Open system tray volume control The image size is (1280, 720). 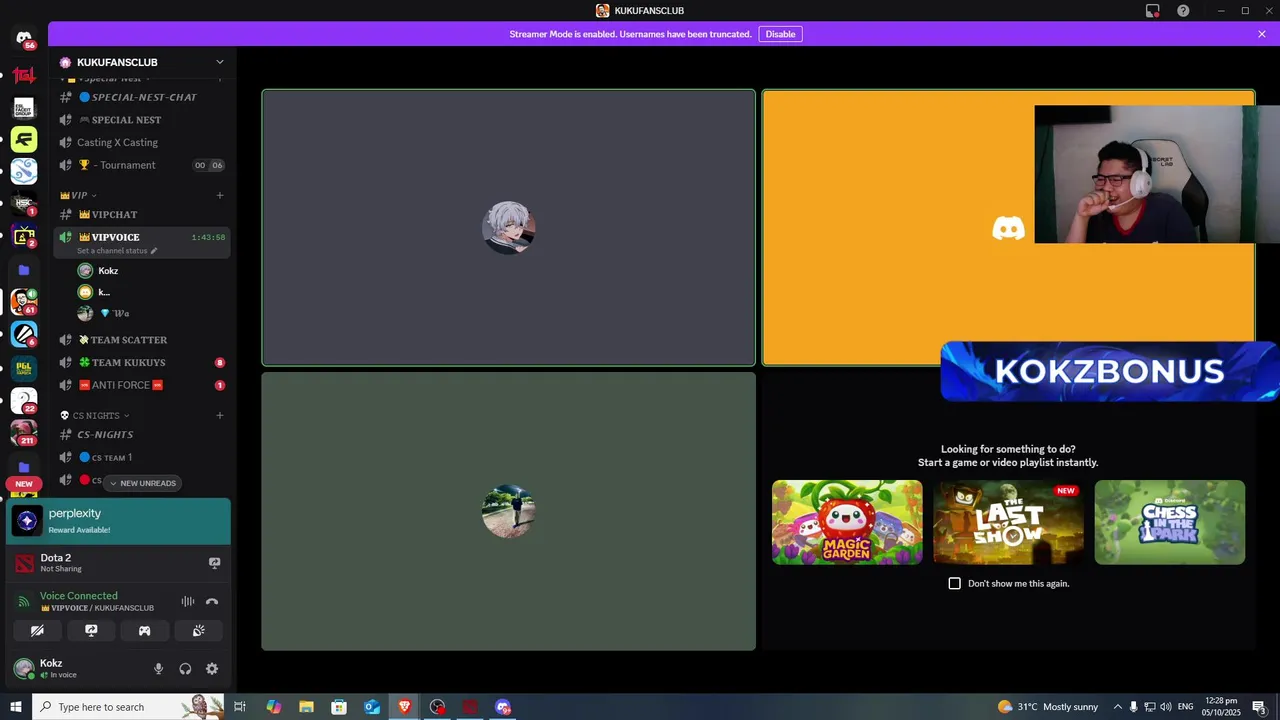pos(1165,707)
